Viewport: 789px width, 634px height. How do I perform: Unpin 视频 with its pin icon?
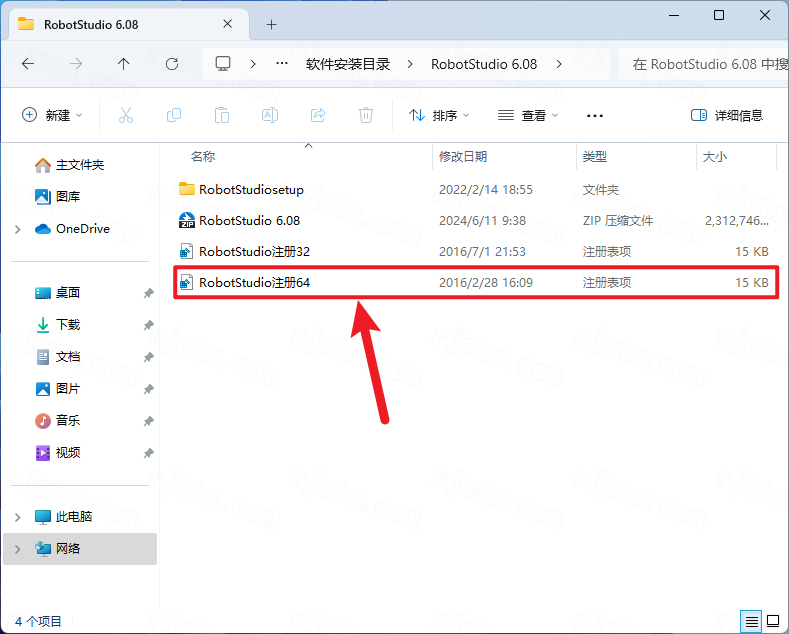148,453
